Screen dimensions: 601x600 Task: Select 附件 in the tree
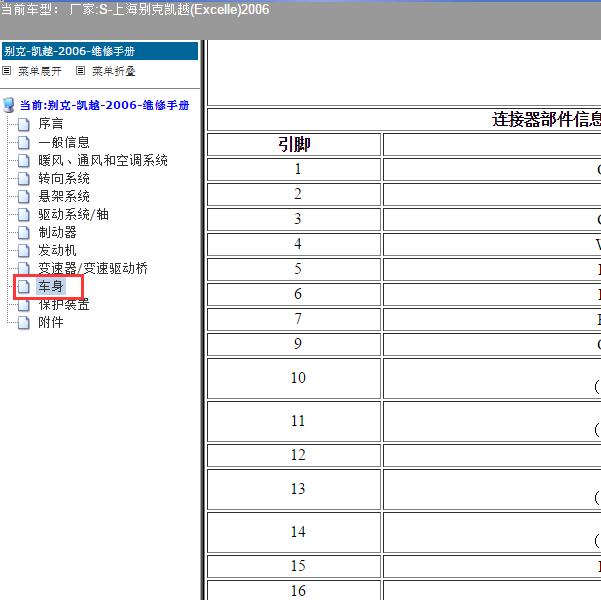(x=51, y=322)
